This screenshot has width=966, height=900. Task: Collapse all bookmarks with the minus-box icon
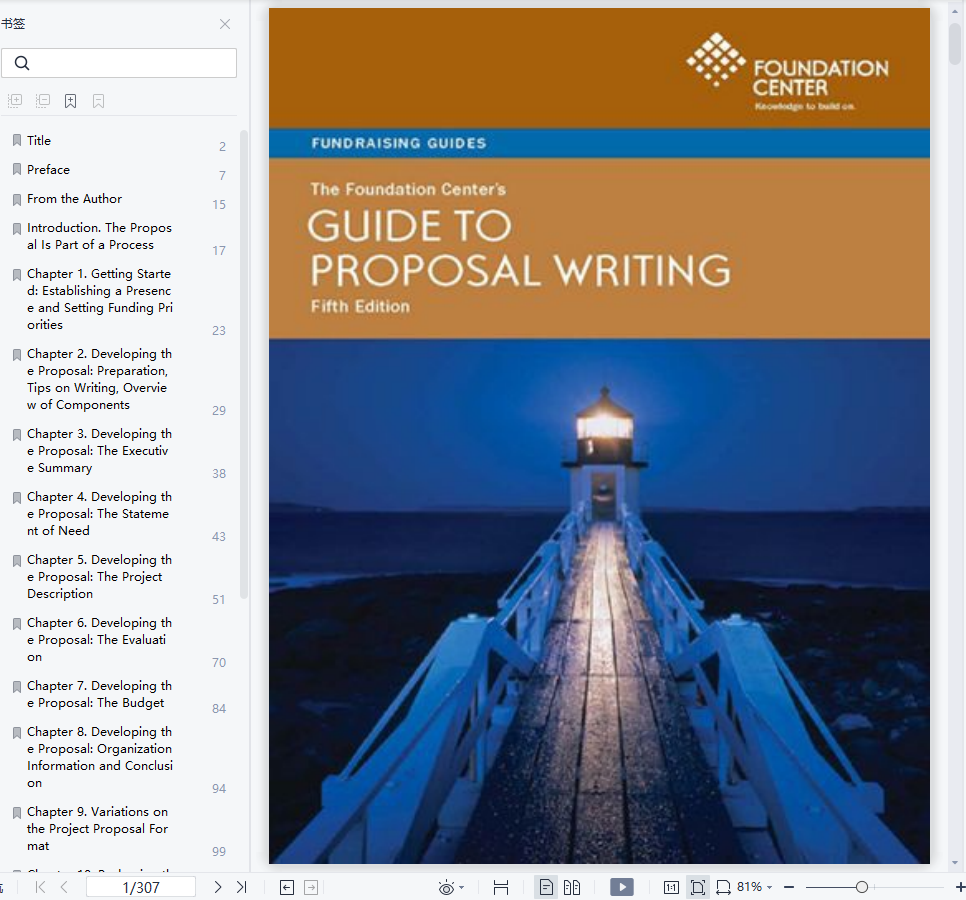coord(43,100)
